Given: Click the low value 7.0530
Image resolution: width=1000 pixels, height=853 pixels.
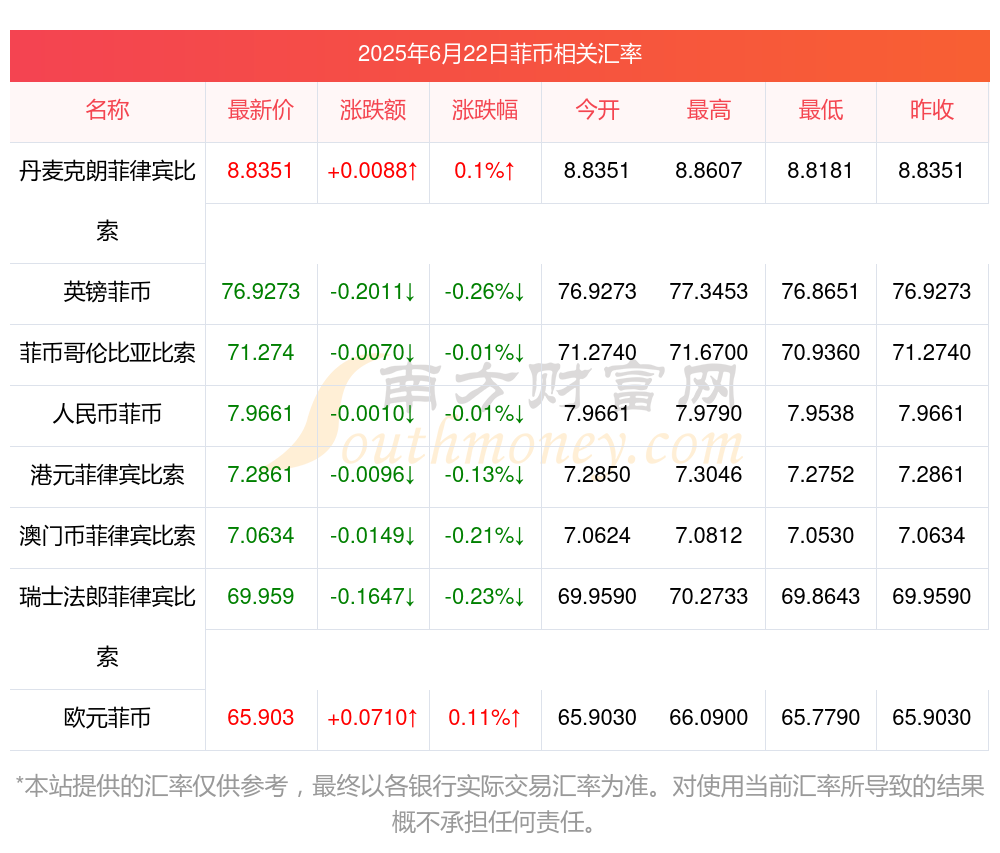Looking at the screenshot, I should (821, 535).
